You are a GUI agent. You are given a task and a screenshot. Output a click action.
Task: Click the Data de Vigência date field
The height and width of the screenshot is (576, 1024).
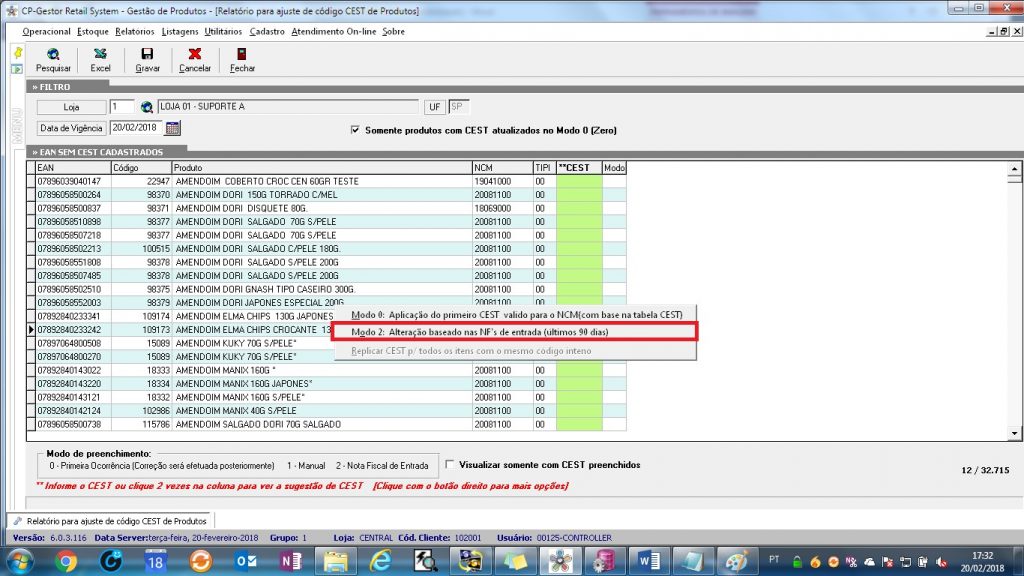point(136,128)
